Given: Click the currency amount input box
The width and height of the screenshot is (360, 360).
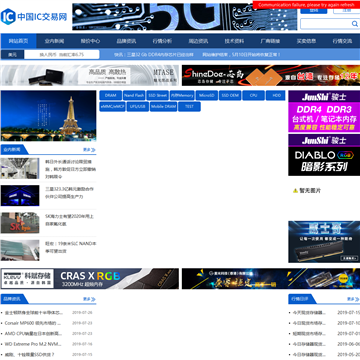Looking at the screenshot, I should point(62,54).
